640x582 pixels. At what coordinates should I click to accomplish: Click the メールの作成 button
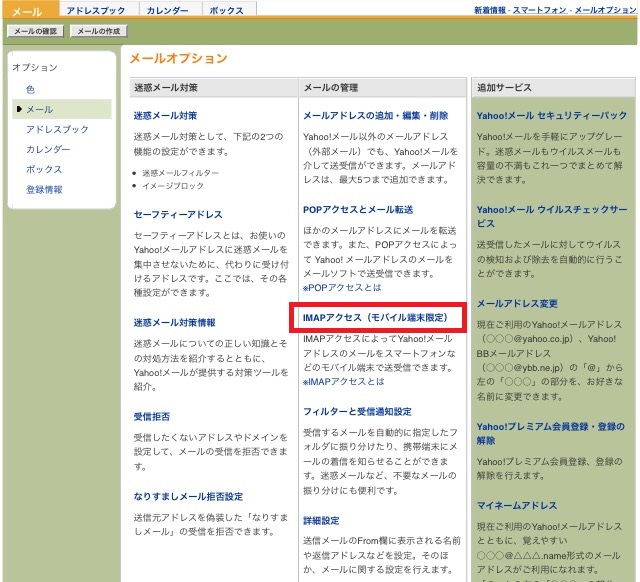[99, 31]
